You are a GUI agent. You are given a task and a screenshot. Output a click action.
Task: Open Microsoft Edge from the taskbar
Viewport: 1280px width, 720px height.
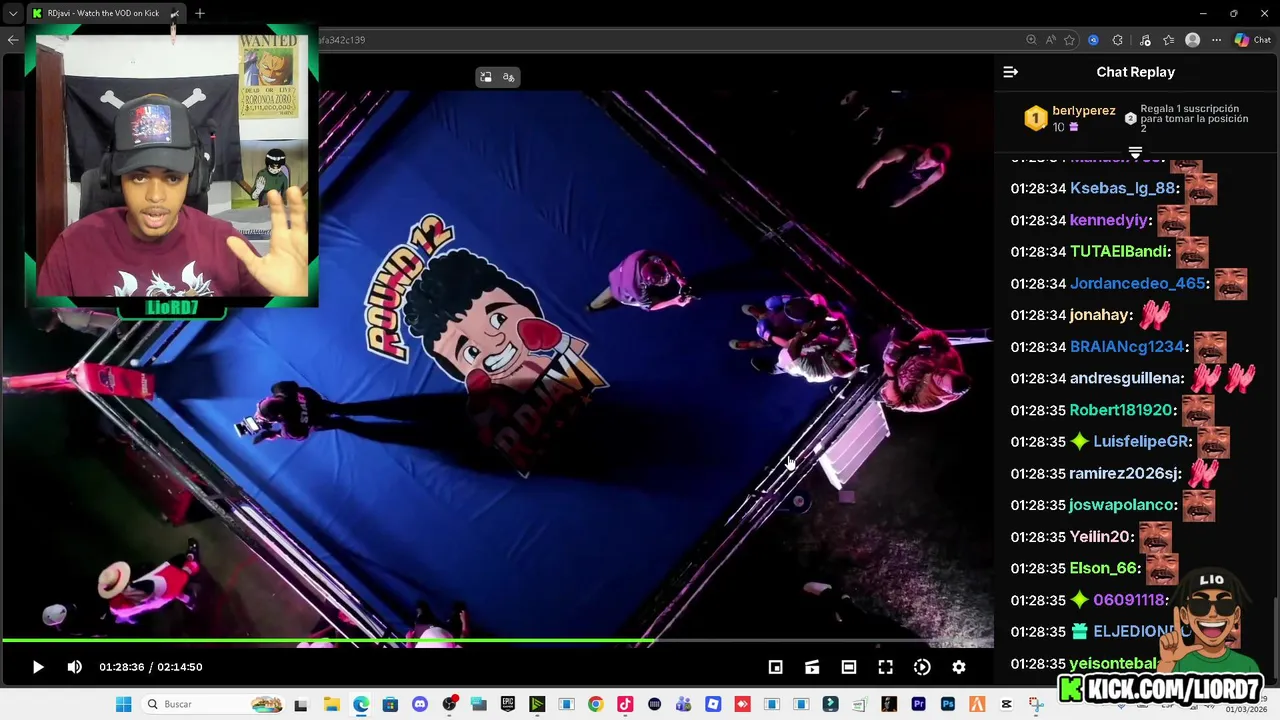tap(360, 704)
